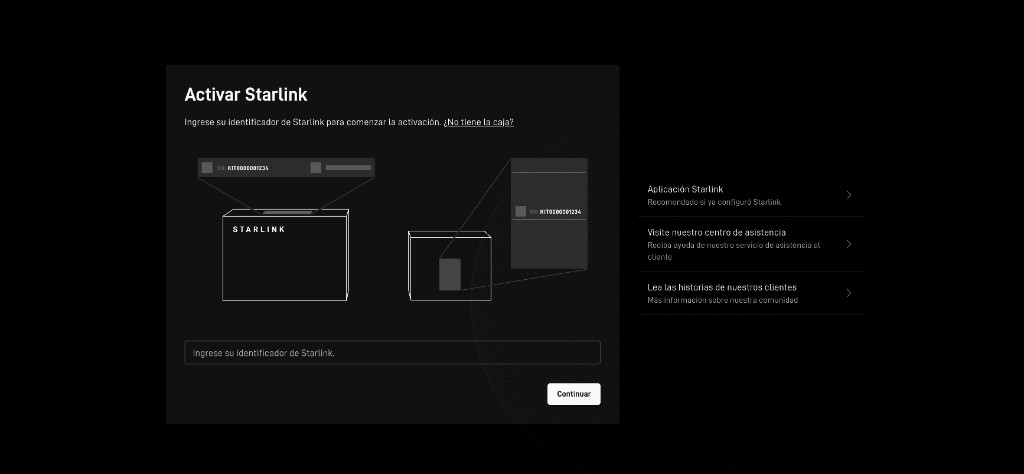Screen dimensions: 1024x474
Task: Click the Continuar button
Action: coord(573,394)
